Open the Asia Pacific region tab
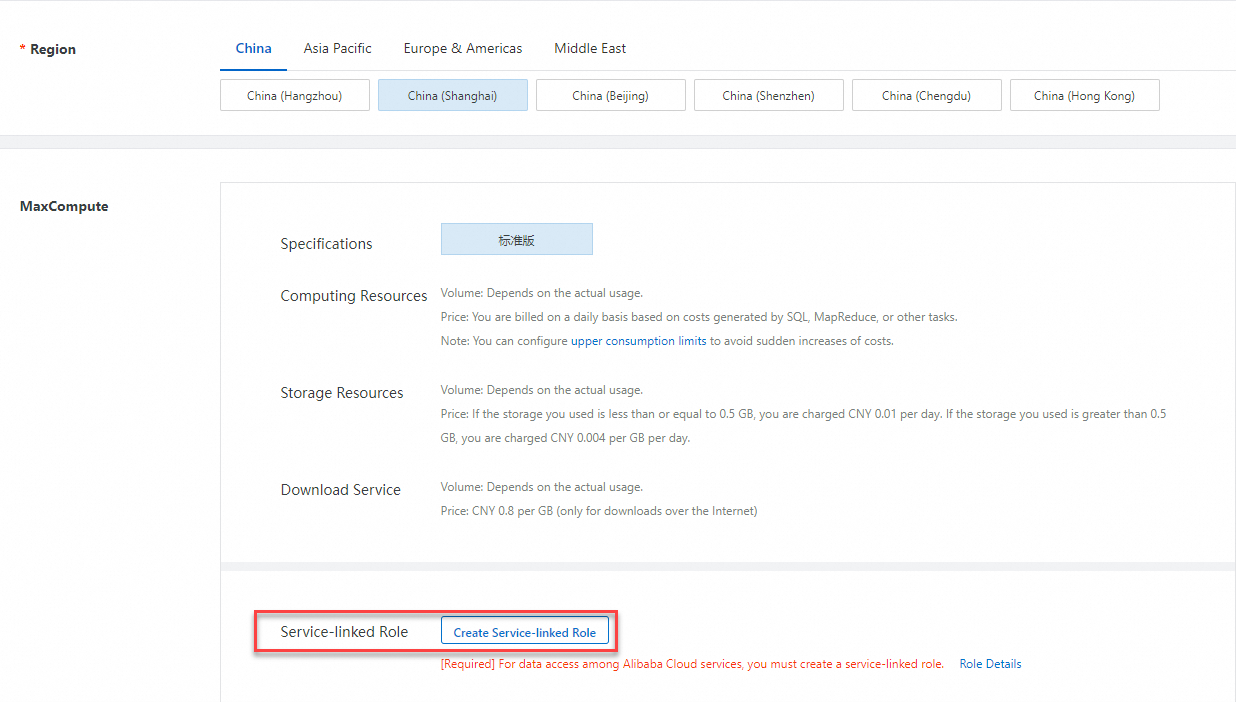This screenshot has height=702, width=1236. (337, 48)
